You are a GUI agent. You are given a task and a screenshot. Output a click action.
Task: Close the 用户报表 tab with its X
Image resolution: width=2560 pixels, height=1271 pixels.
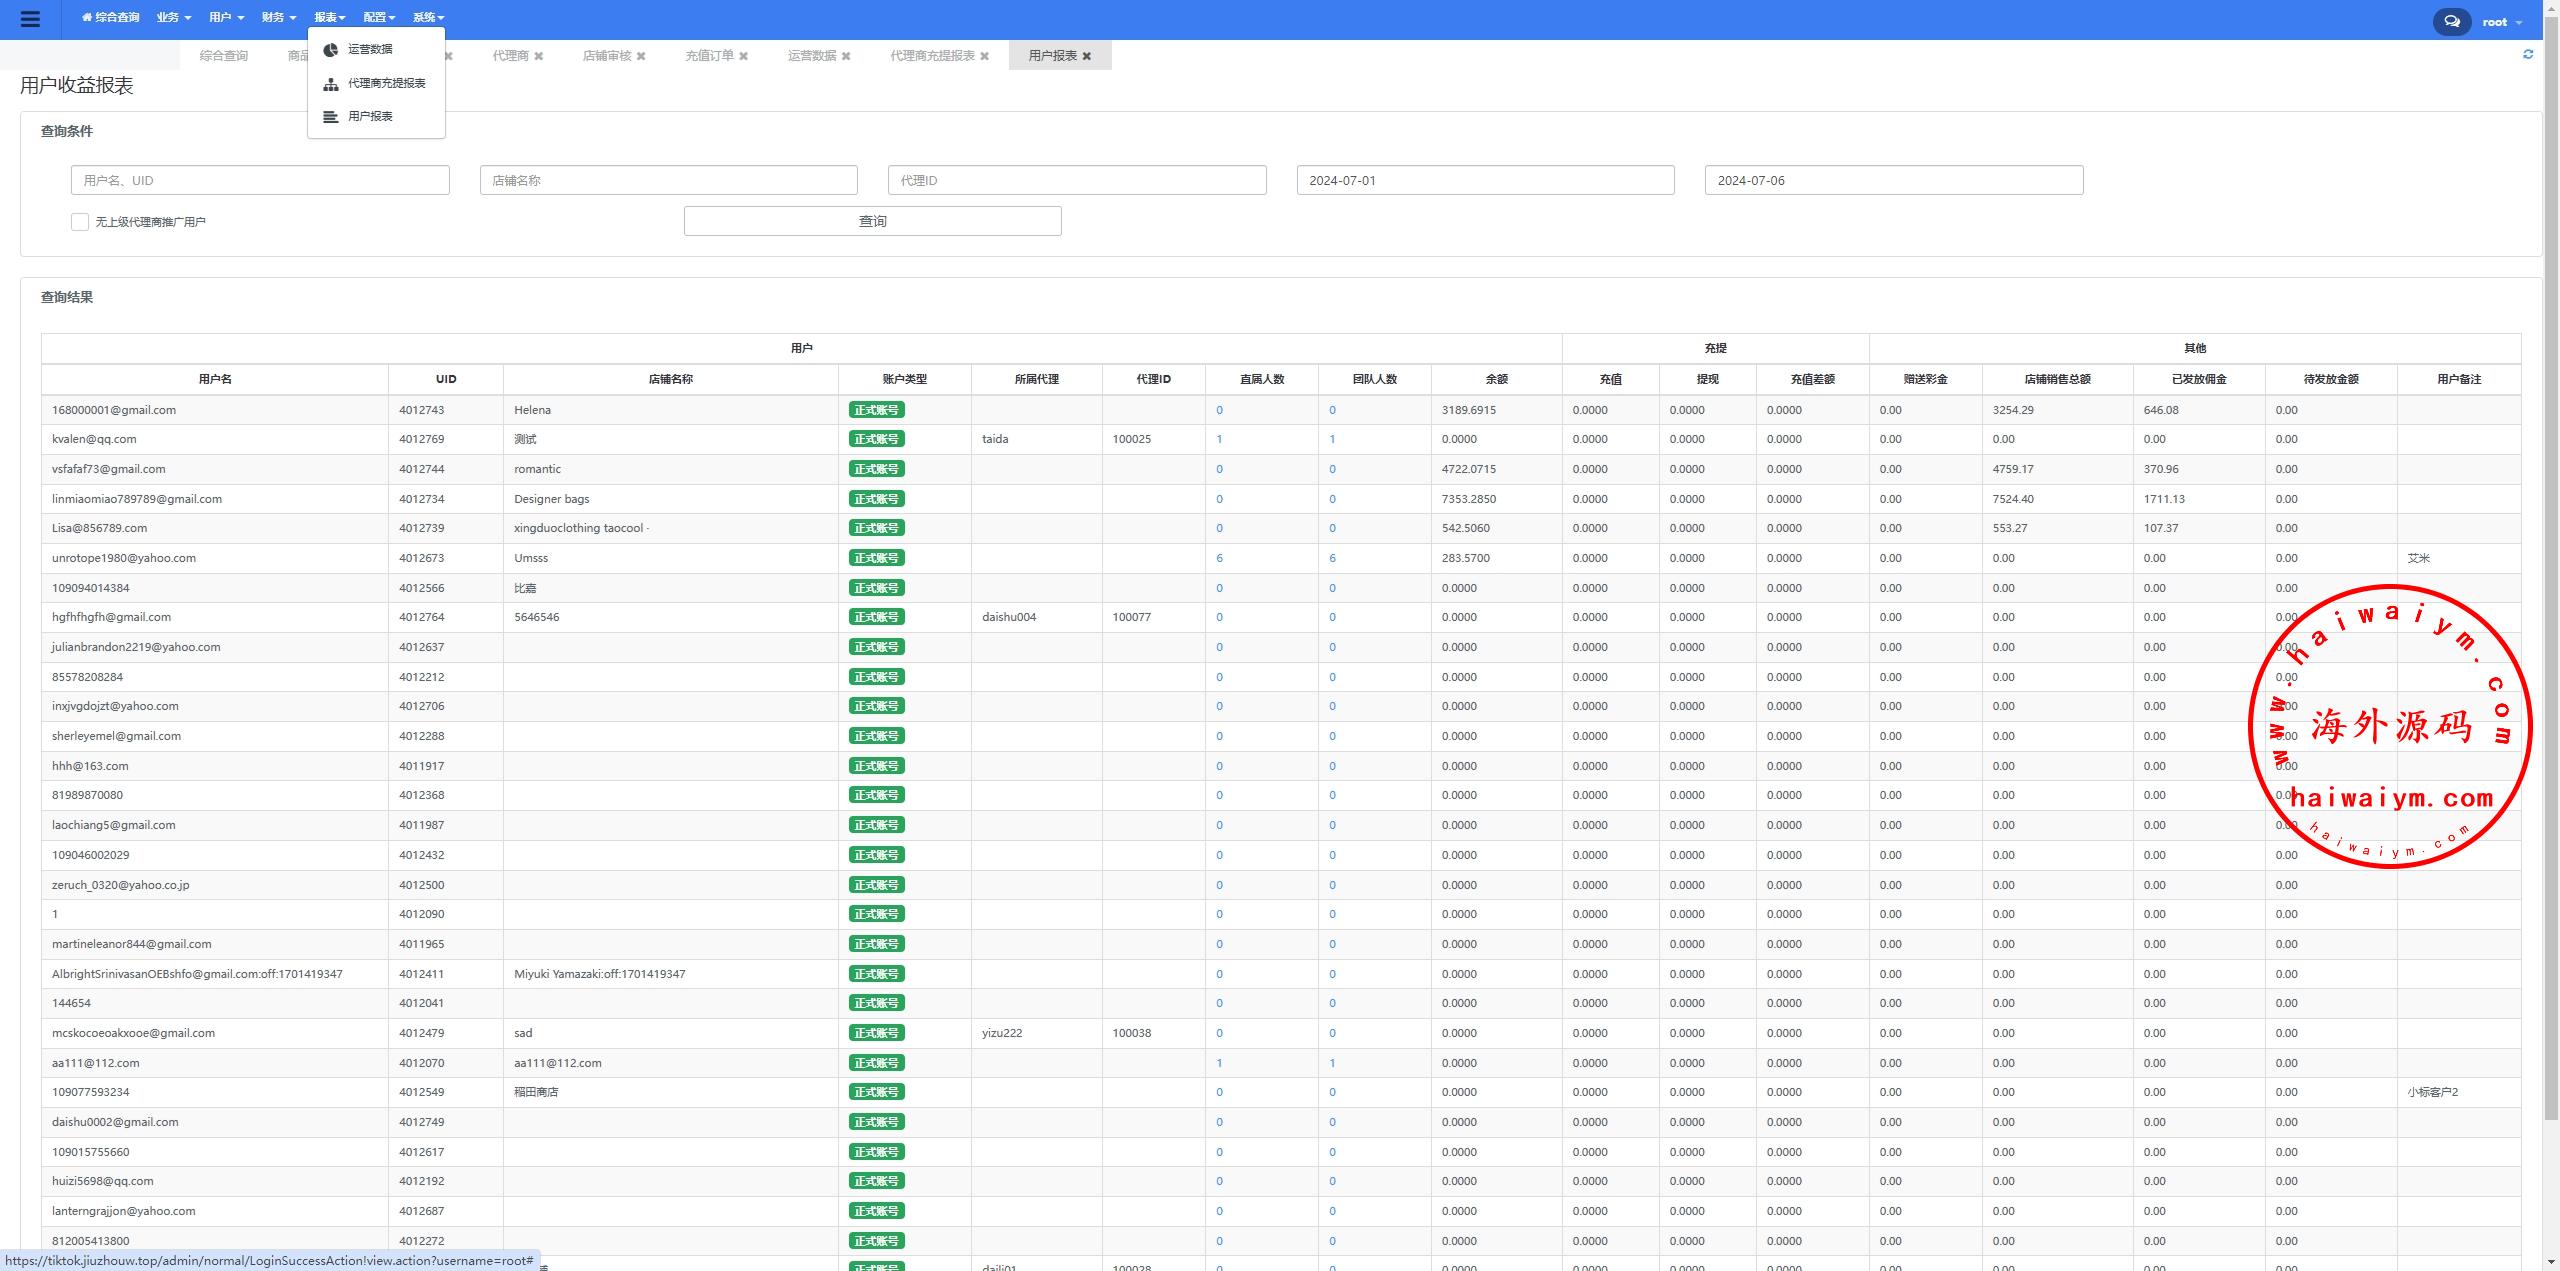tap(1087, 56)
